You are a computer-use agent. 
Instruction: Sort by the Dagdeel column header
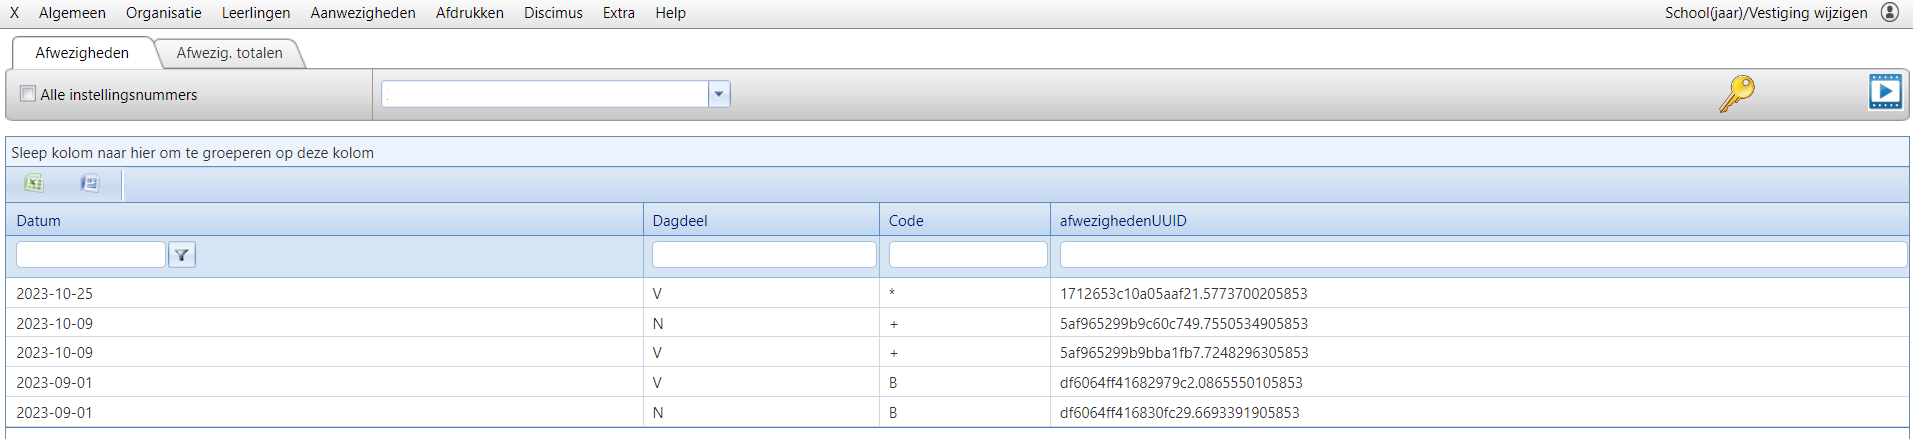click(x=680, y=221)
